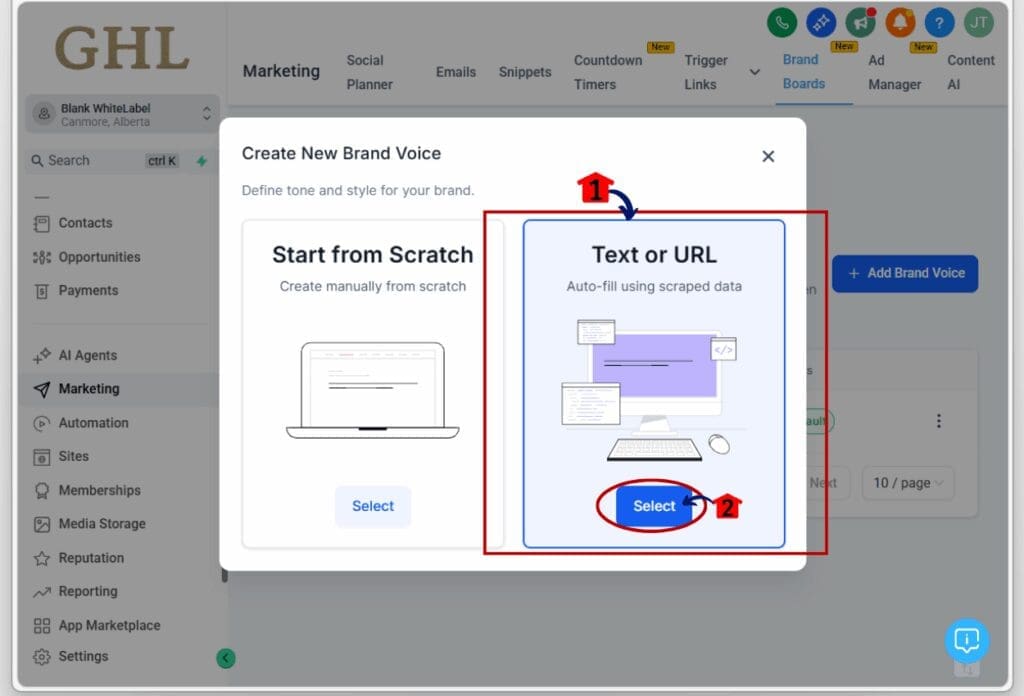This screenshot has height=696, width=1024.
Task: Open App Marketplace in sidebar
Action: [x=109, y=625]
